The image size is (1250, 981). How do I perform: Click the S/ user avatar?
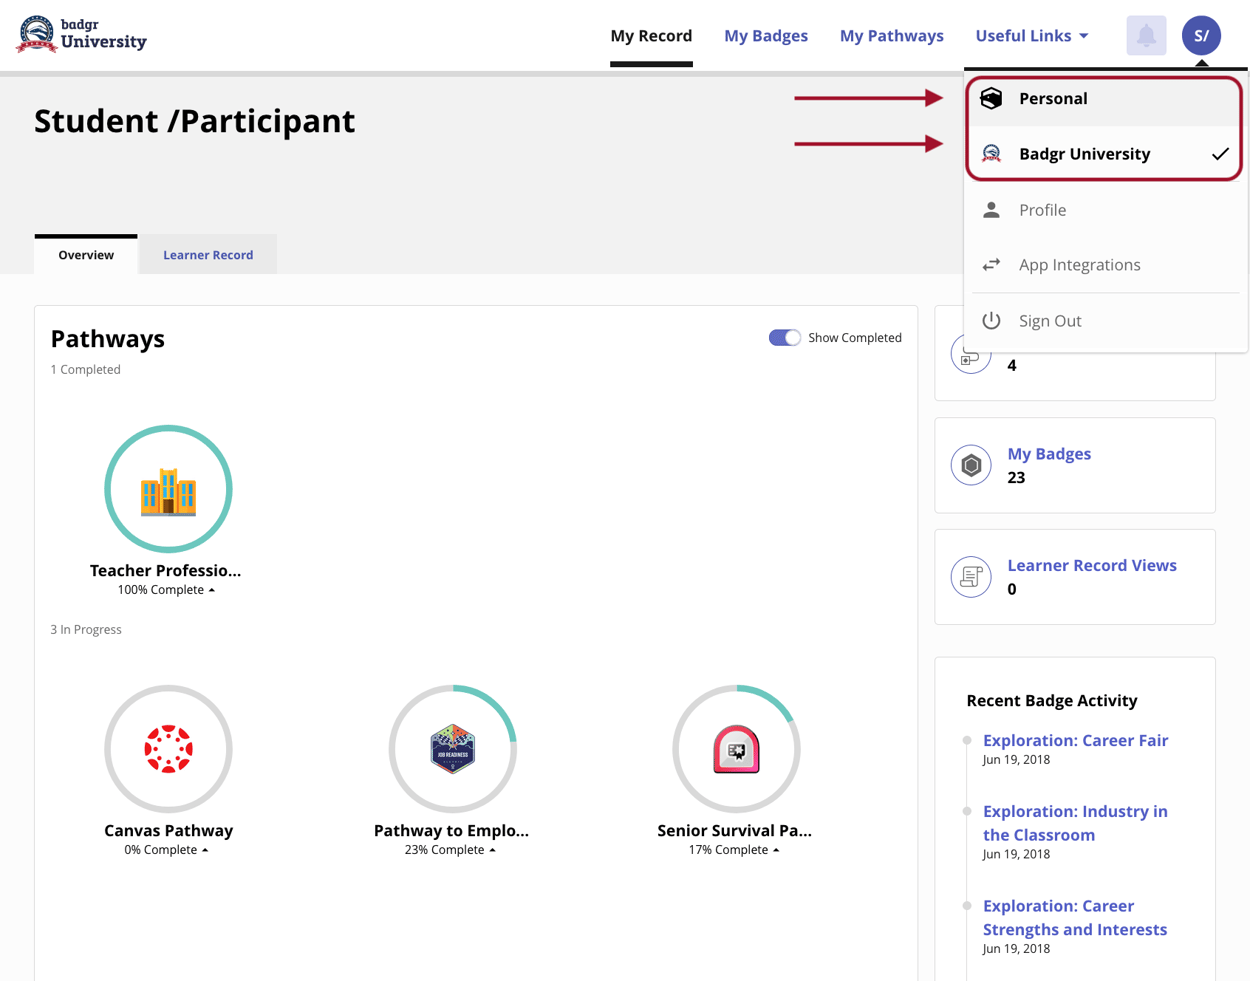tap(1201, 36)
